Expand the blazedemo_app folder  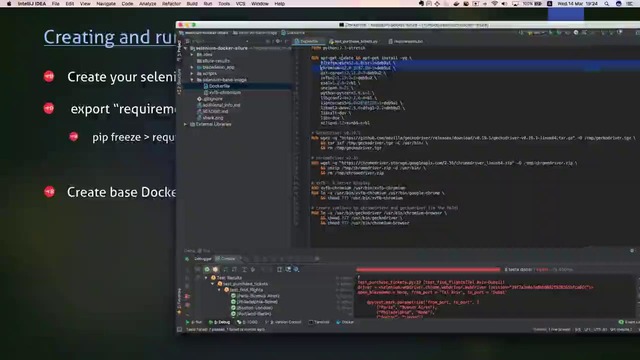[192, 67]
